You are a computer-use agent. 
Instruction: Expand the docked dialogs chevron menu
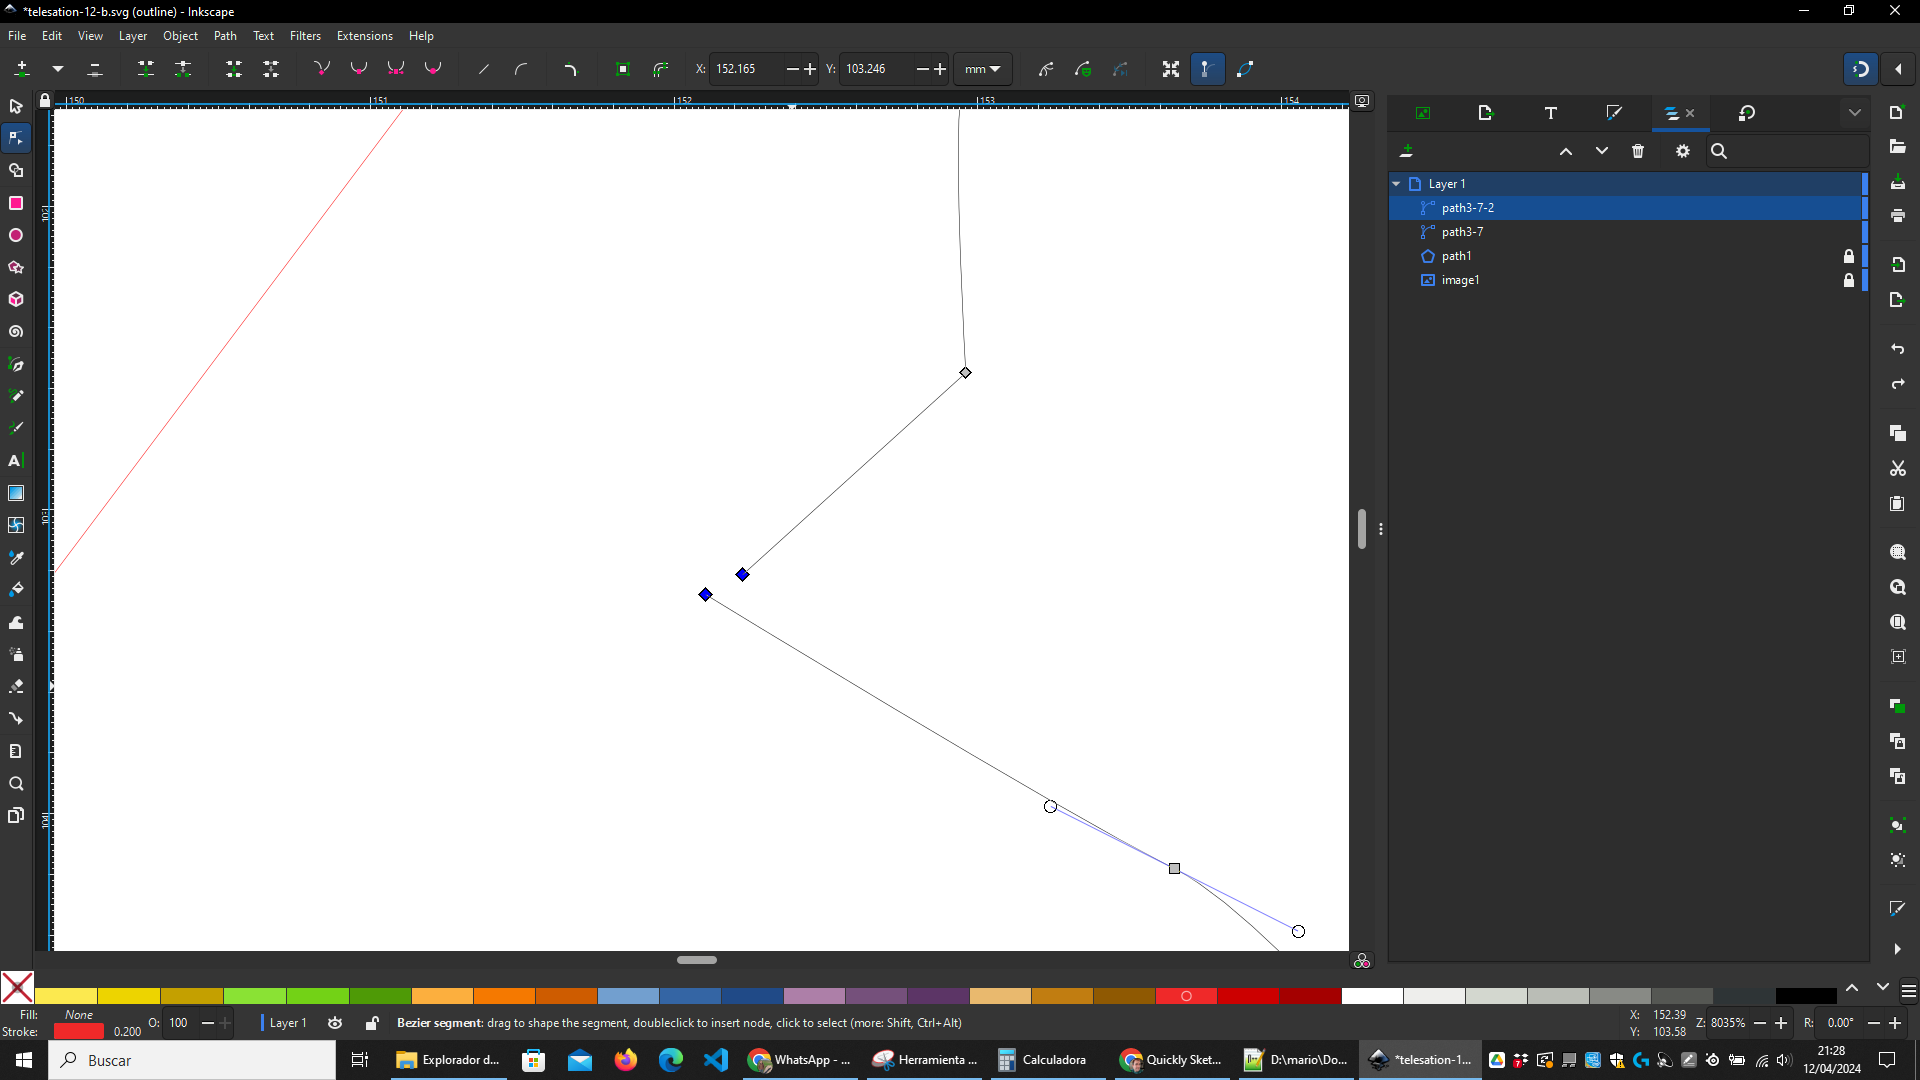(x=1855, y=113)
